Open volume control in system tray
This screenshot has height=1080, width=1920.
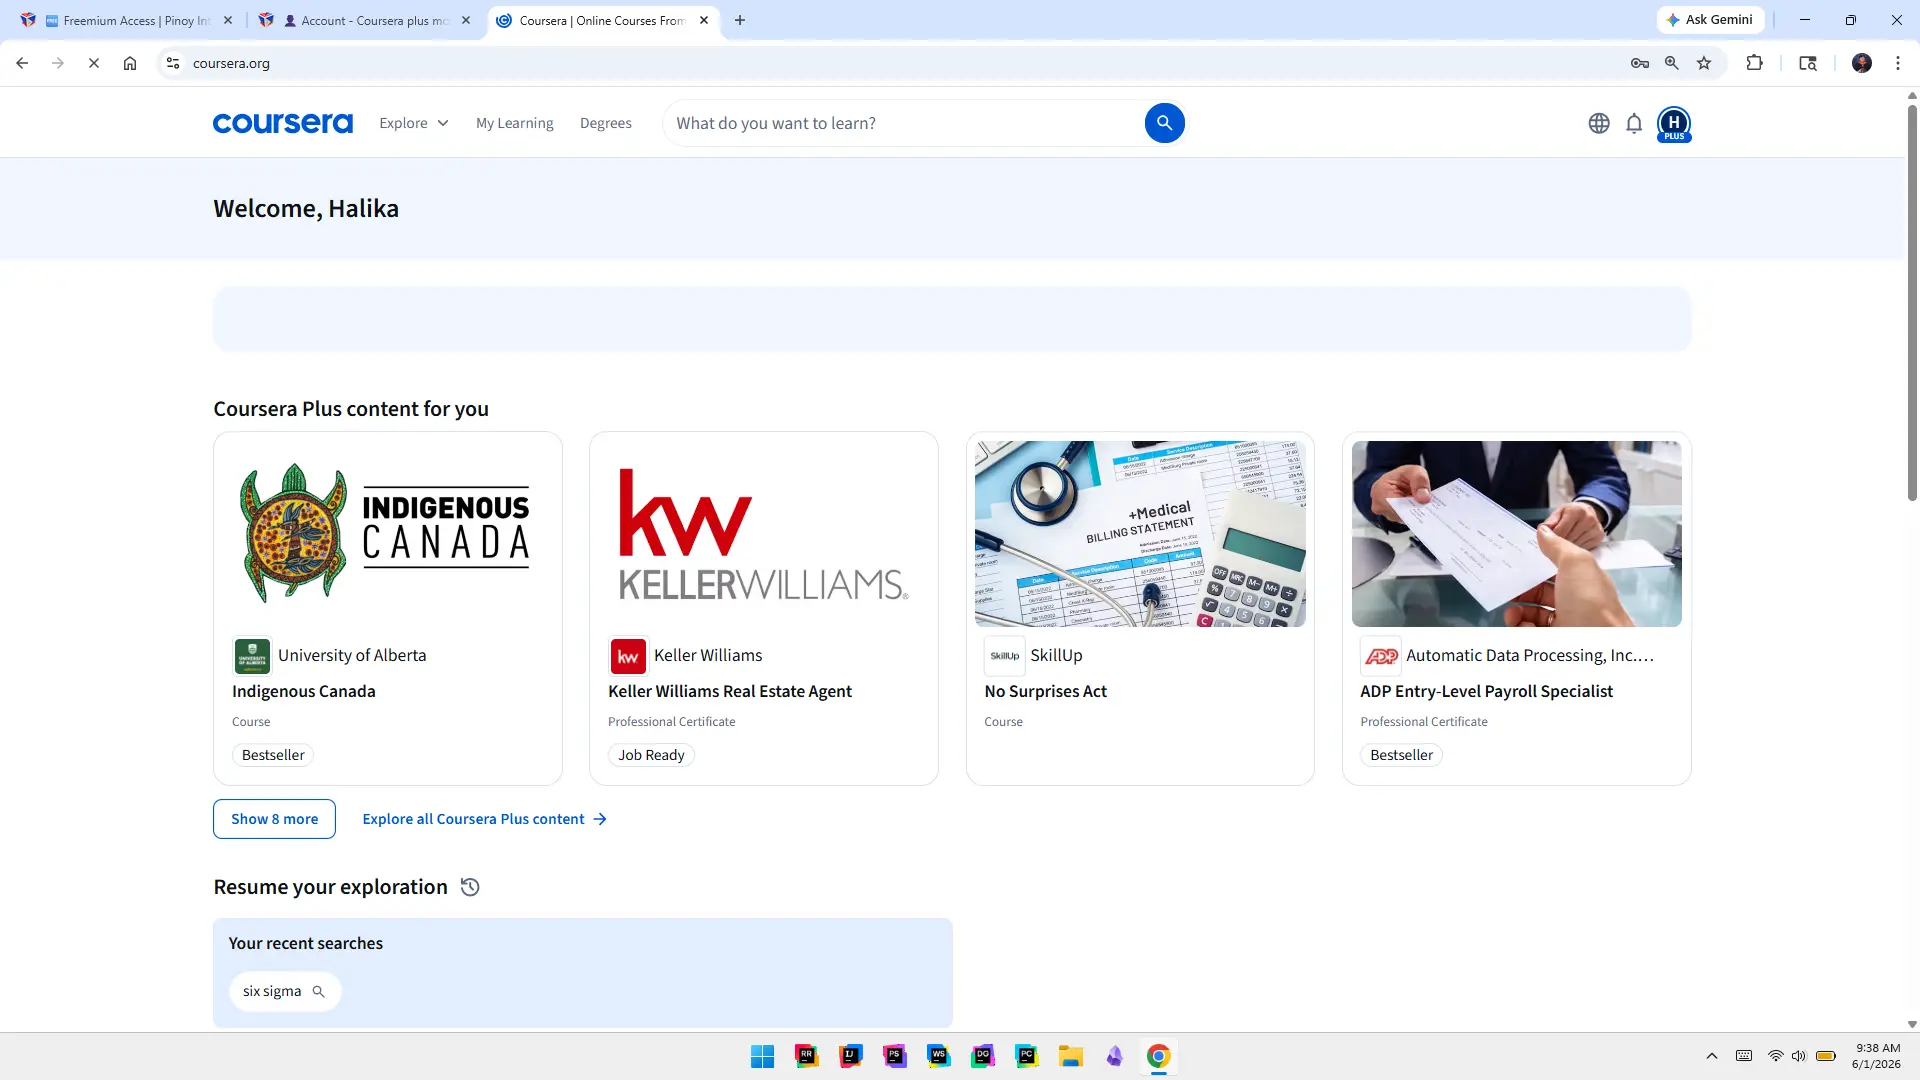1798,1056
